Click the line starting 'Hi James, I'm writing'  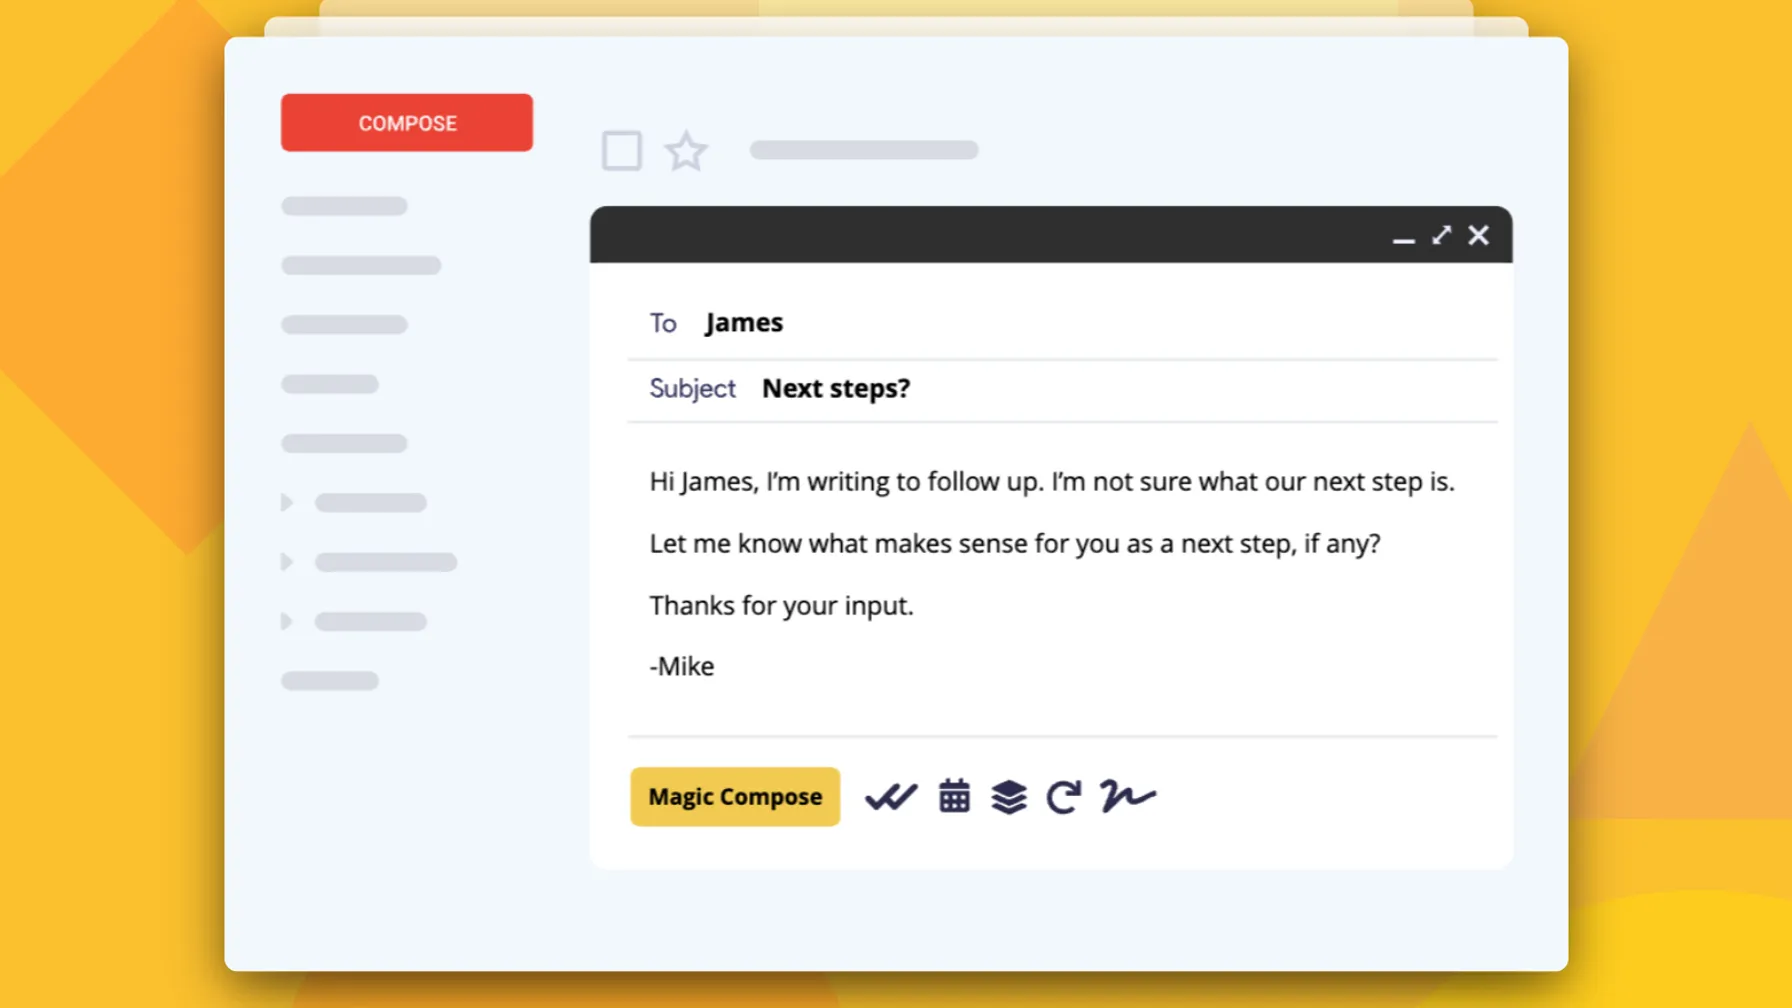point(1052,482)
